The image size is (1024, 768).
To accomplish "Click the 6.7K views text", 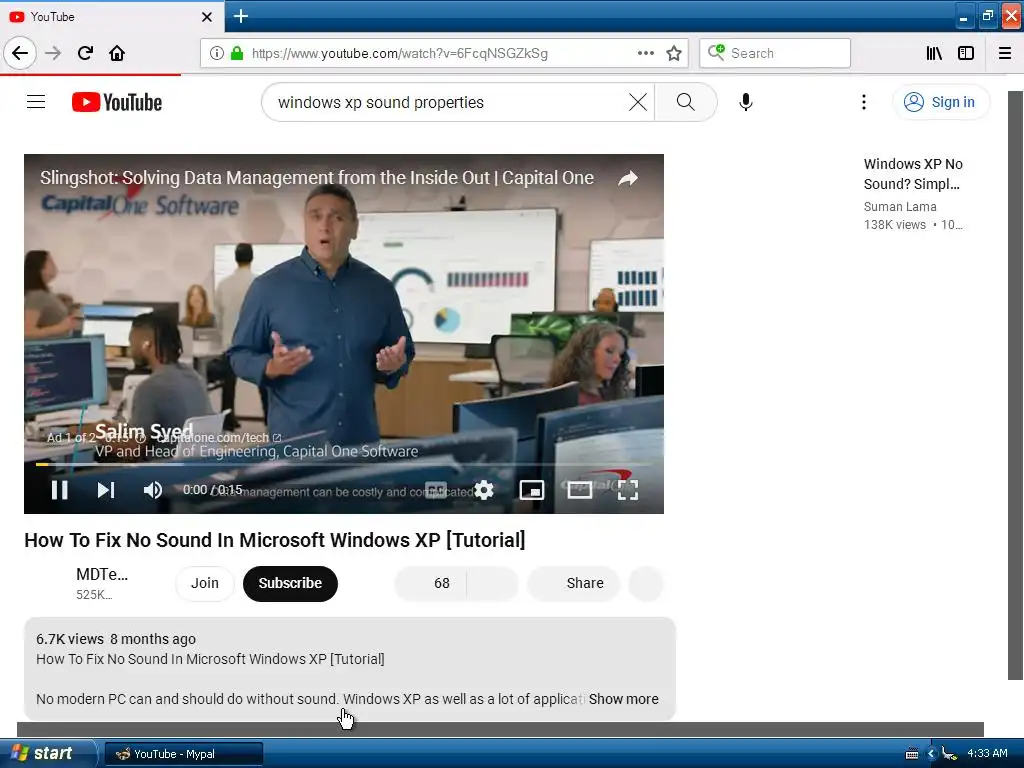I will point(70,639).
